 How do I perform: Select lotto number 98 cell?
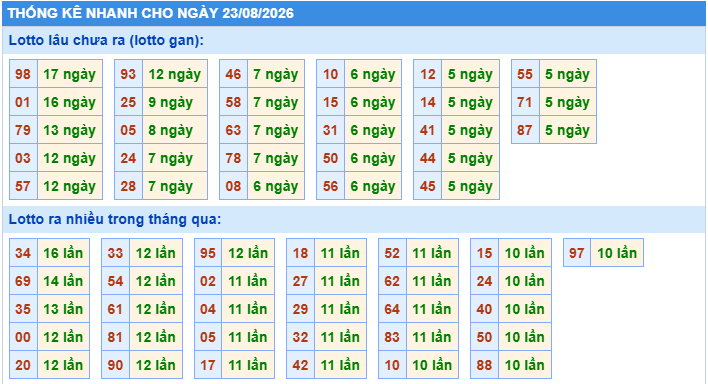coord(23,74)
